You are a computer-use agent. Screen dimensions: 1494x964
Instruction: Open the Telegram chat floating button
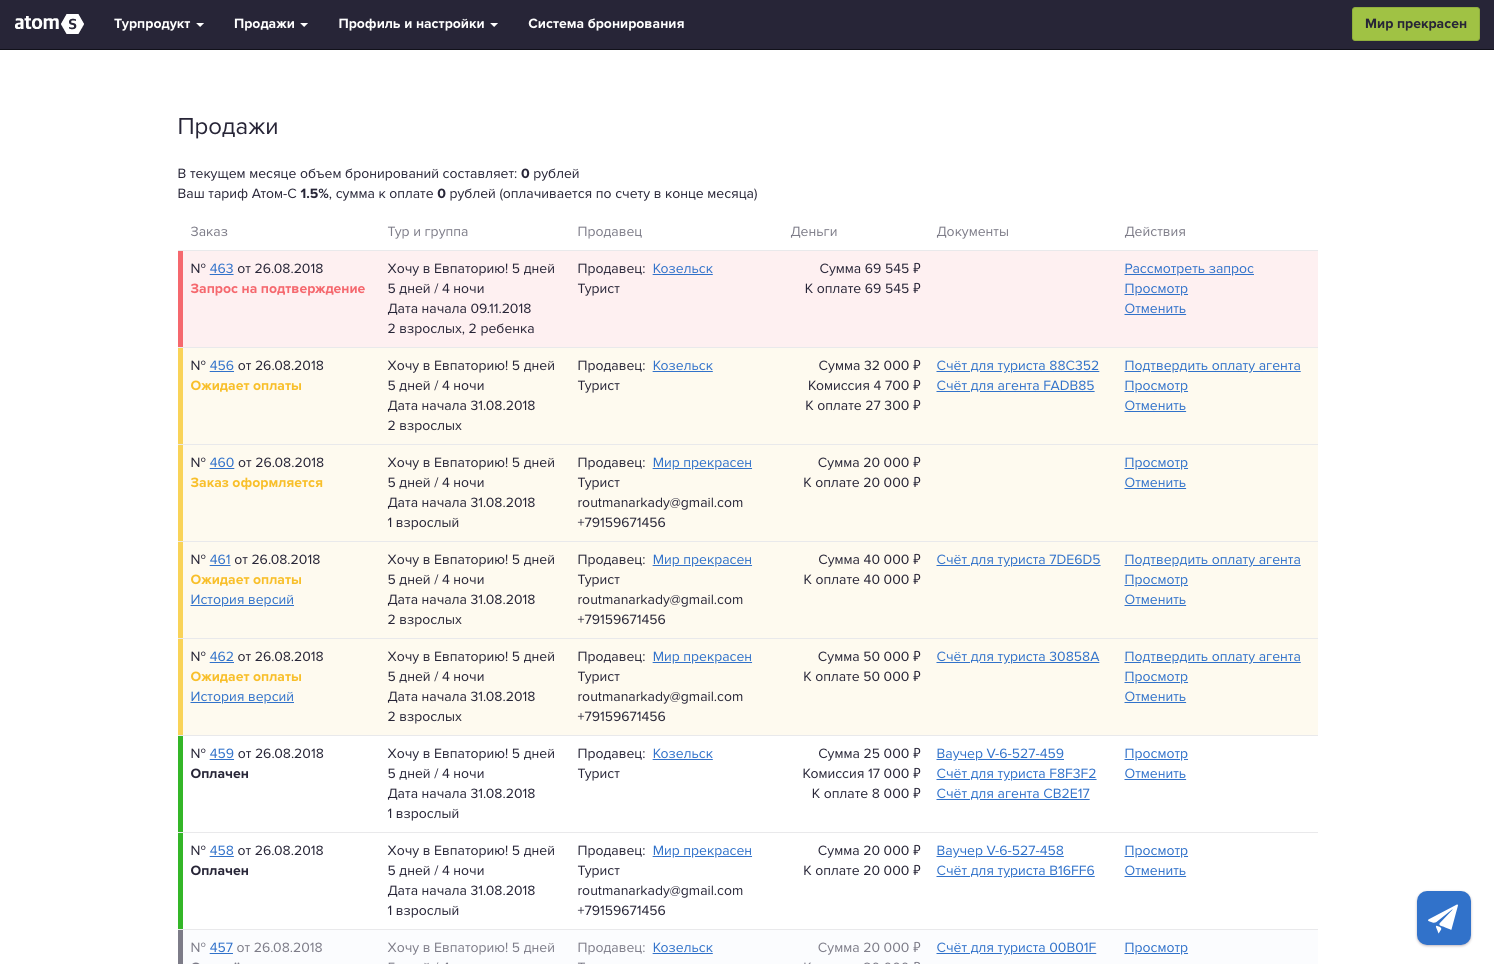point(1443,917)
